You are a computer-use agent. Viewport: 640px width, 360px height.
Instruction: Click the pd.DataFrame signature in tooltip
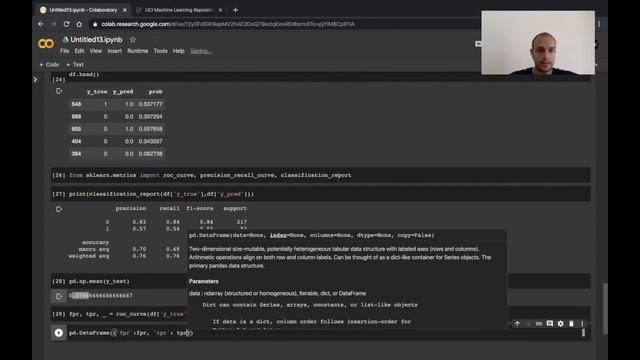tap(311, 236)
